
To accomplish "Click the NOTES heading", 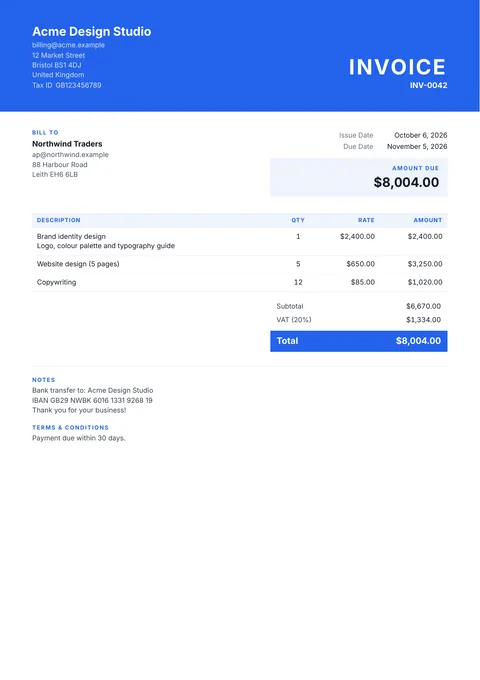I will coord(43,379).
